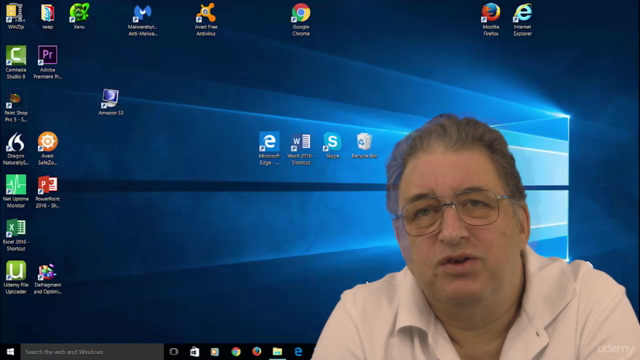Open PowerPoint 2016 shortcut icon
The width and height of the screenshot is (640, 360).
(x=47, y=191)
